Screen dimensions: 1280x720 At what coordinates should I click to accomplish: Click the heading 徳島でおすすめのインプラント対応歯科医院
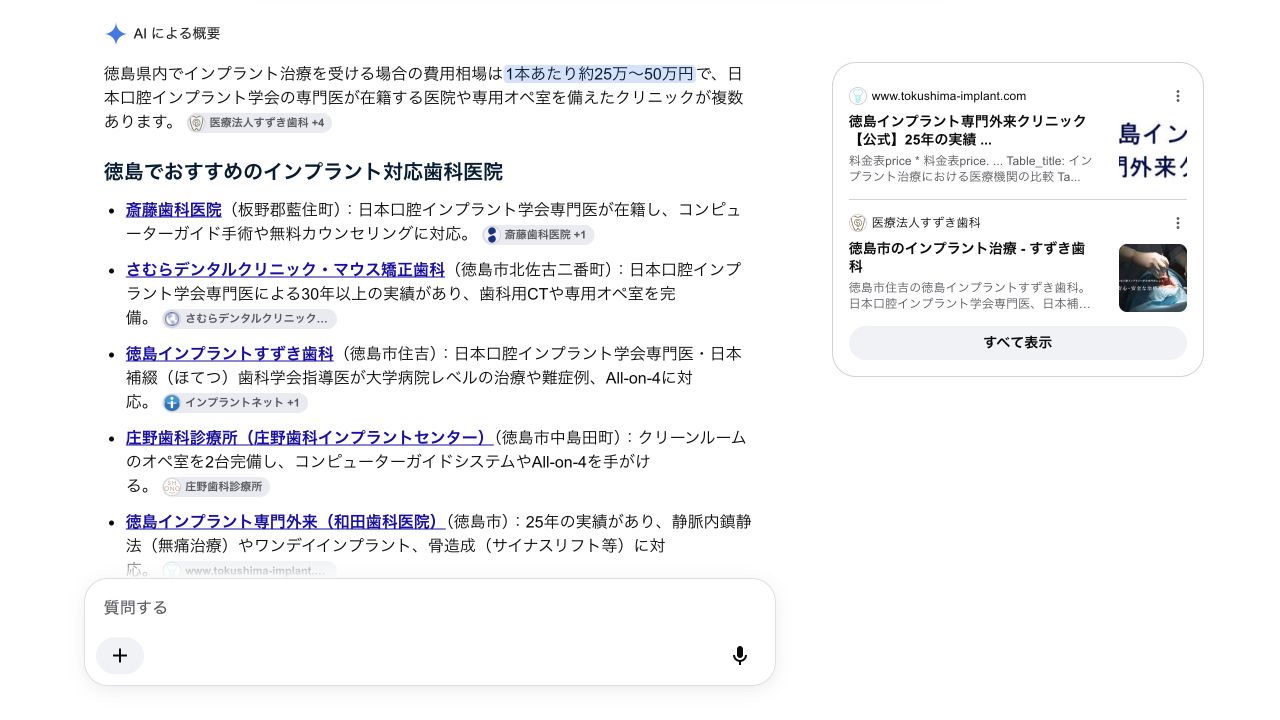[303, 172]
